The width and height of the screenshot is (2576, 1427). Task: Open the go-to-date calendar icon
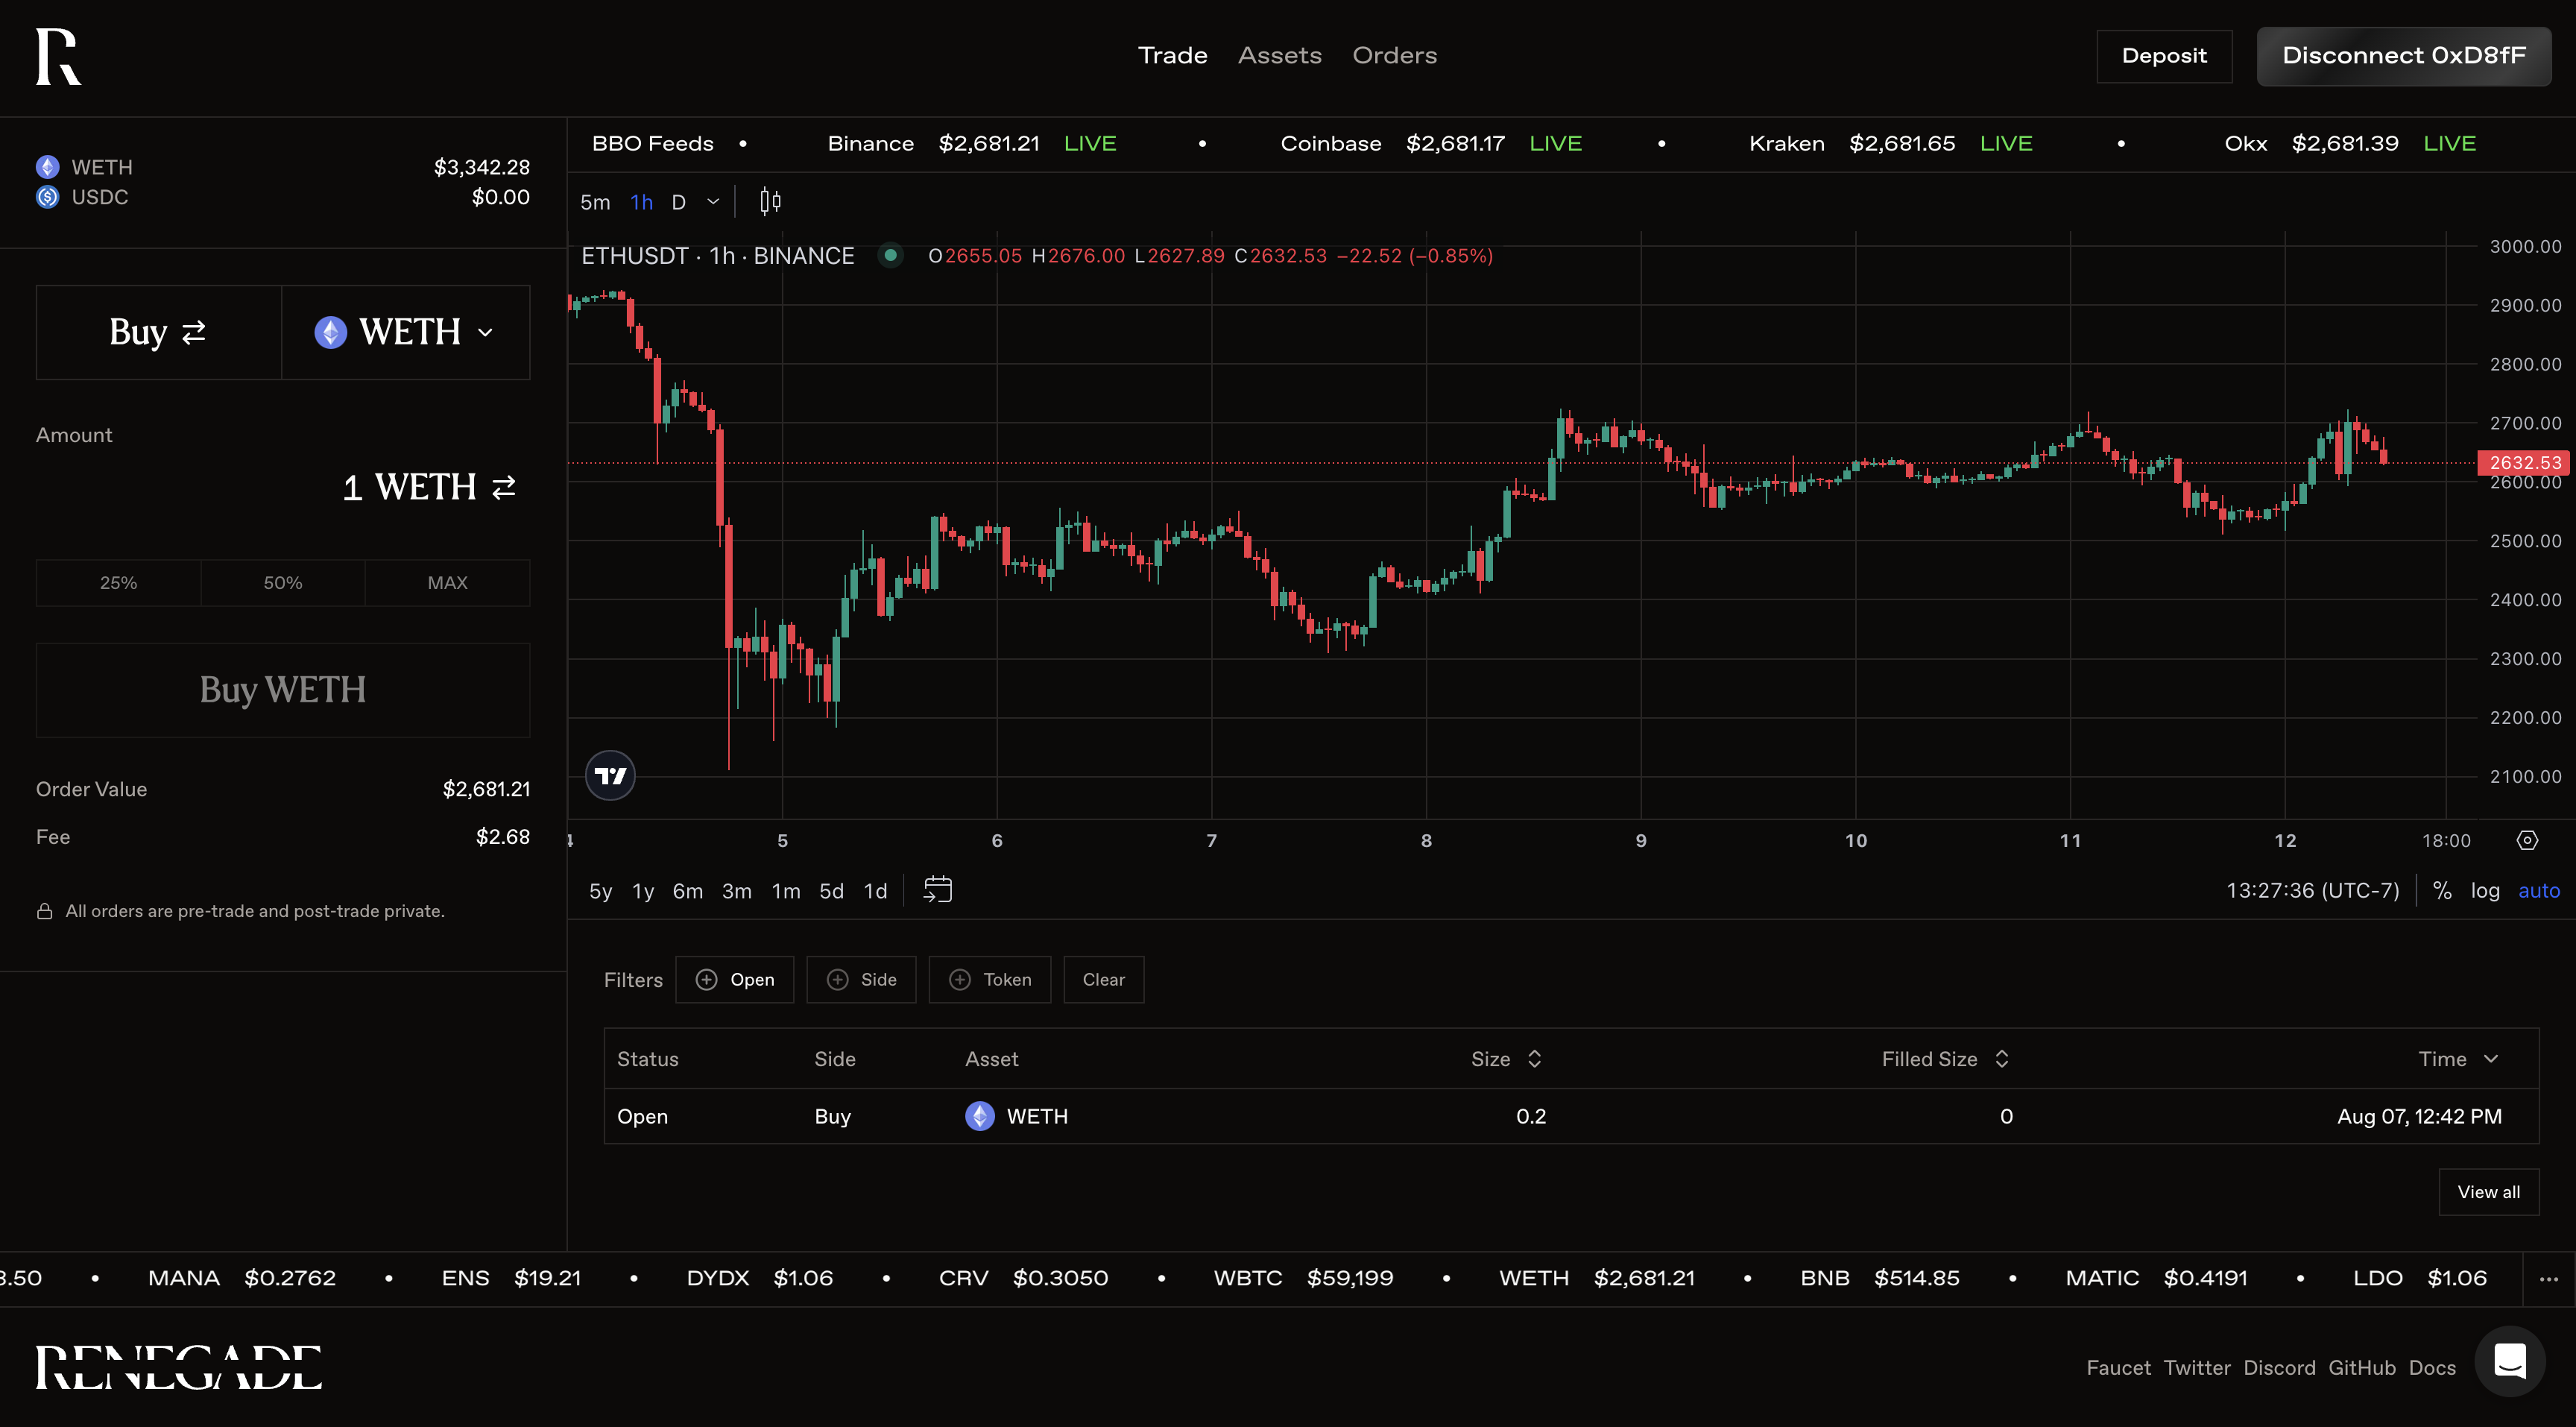(x=937, y=890)
